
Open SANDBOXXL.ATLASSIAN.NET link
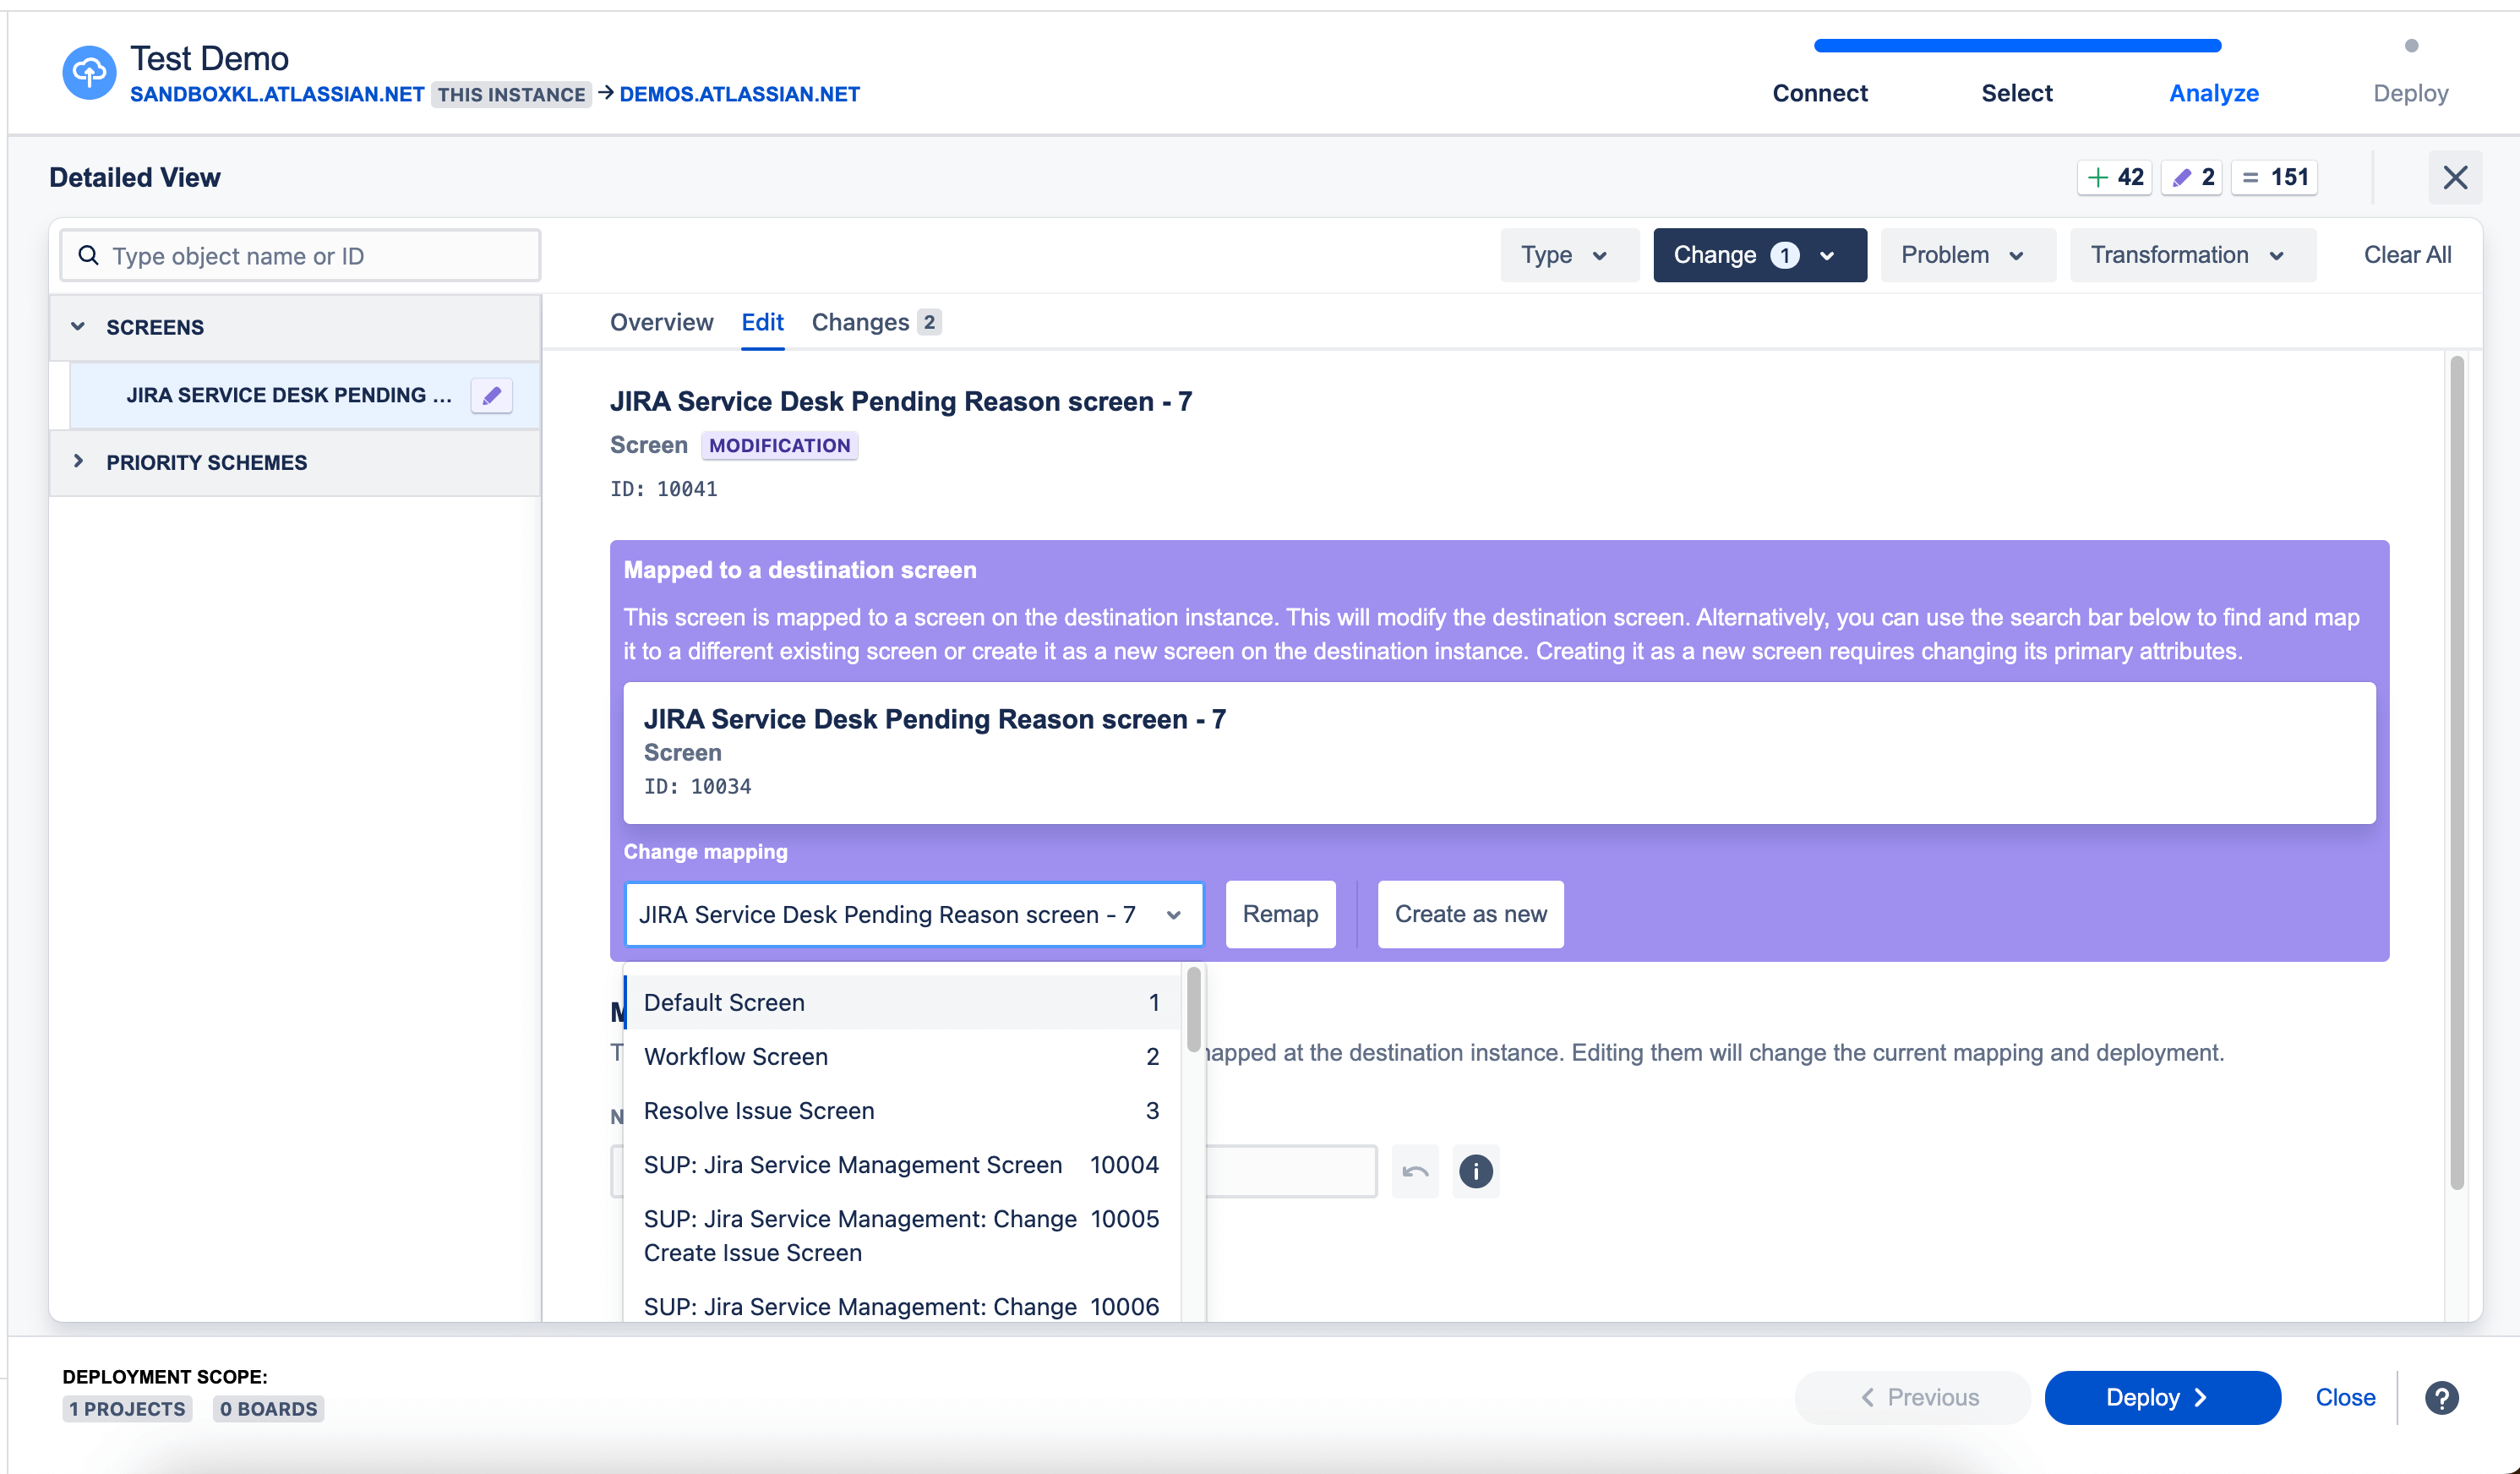(277, 94)
